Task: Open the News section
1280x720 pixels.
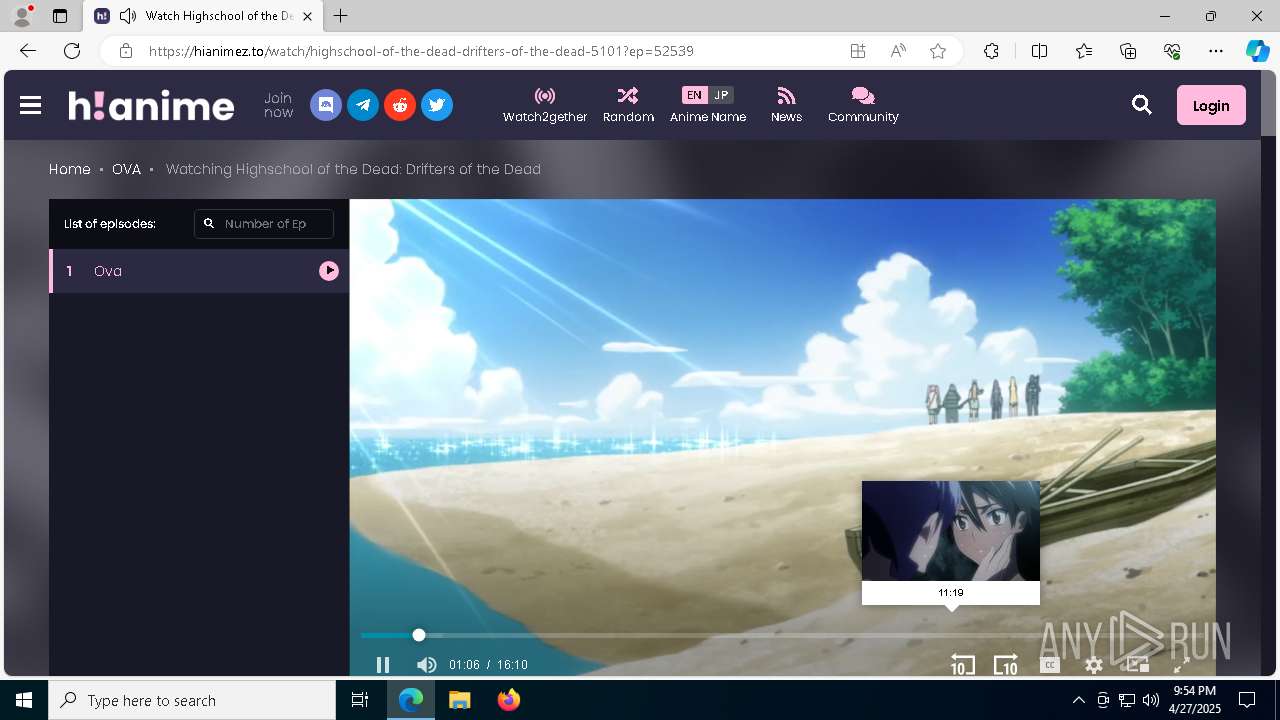Action: click(x=786, y=105)
